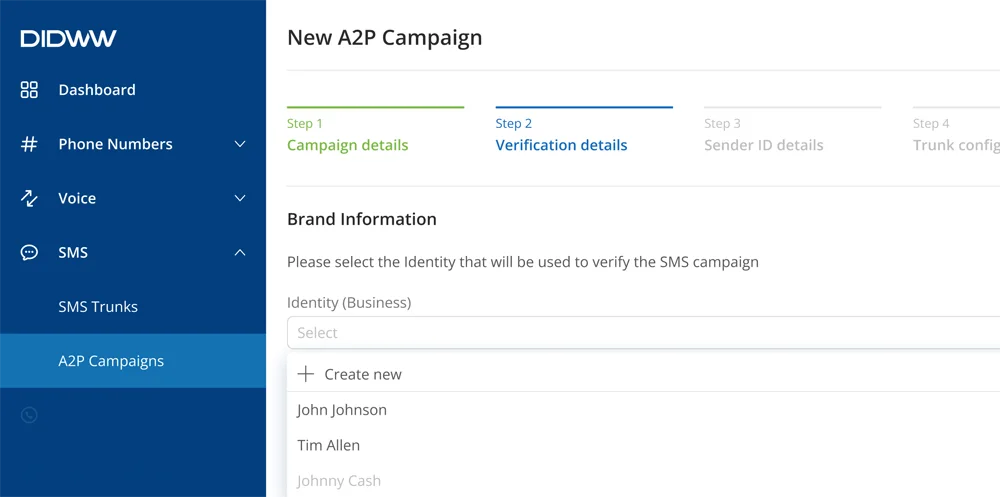
Task: Click the plus icon beside Create new
Action: 306,374
